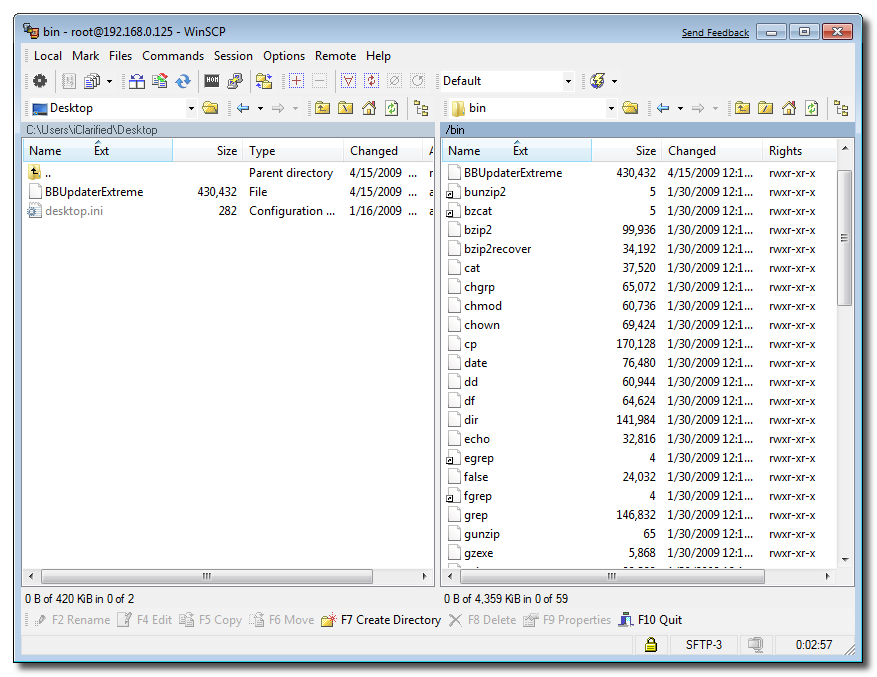The image size is (877, 677).
Task: Toggle the local directory tree view
Action: click(x=421, y=108)
